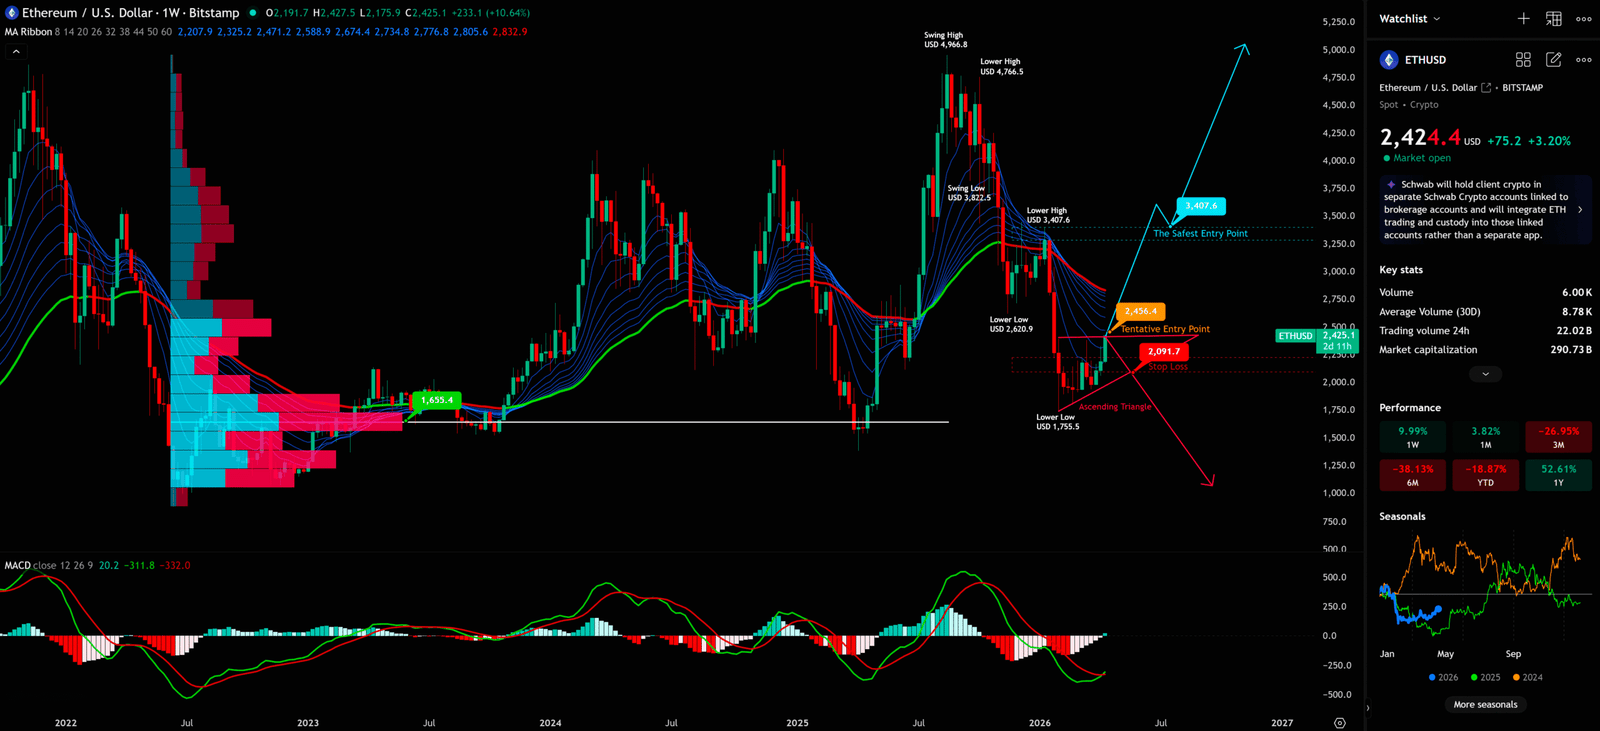Open chart settings gear on the time axis
The image size is (1600, 731).
(x=1339, y=723)
